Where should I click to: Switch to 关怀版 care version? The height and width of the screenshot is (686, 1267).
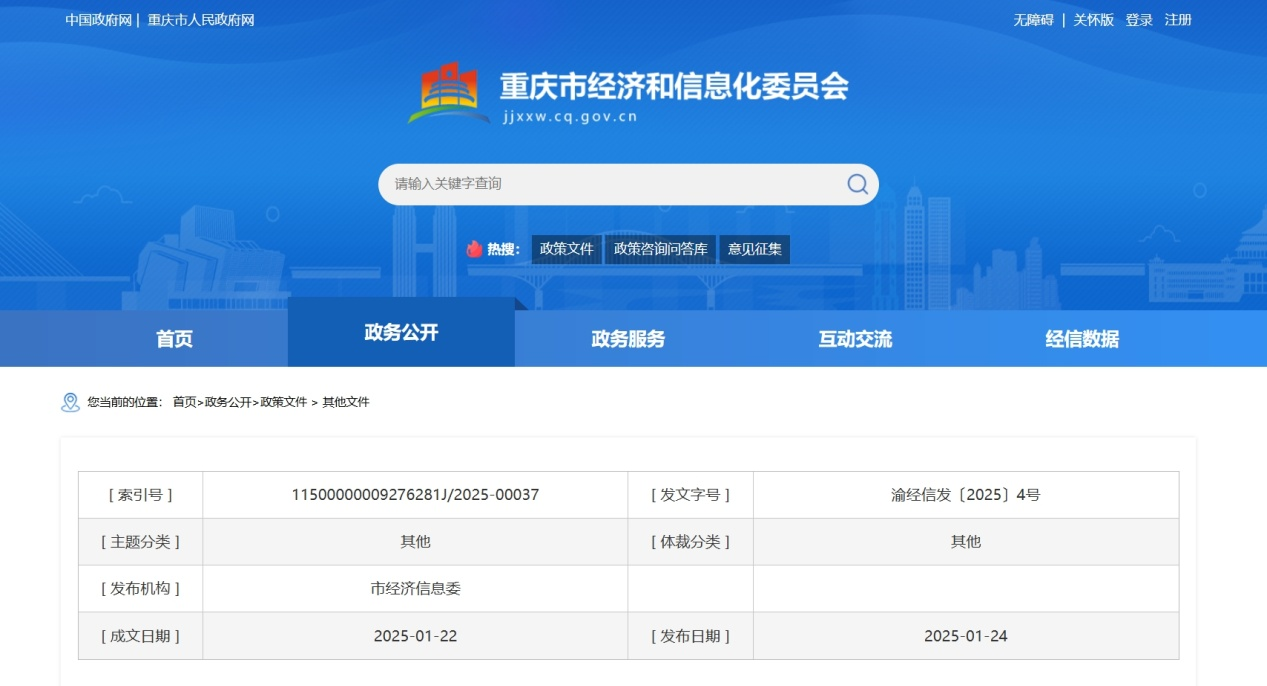point(1093,20)
